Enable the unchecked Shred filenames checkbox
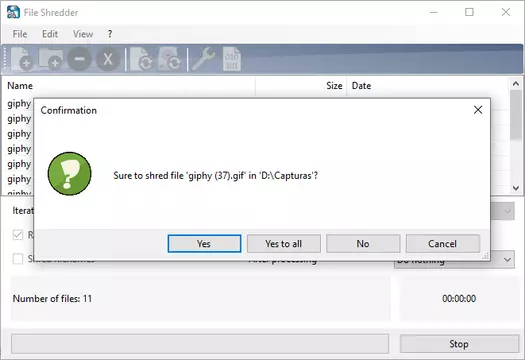The image size is (525, 360). point(18,259)
